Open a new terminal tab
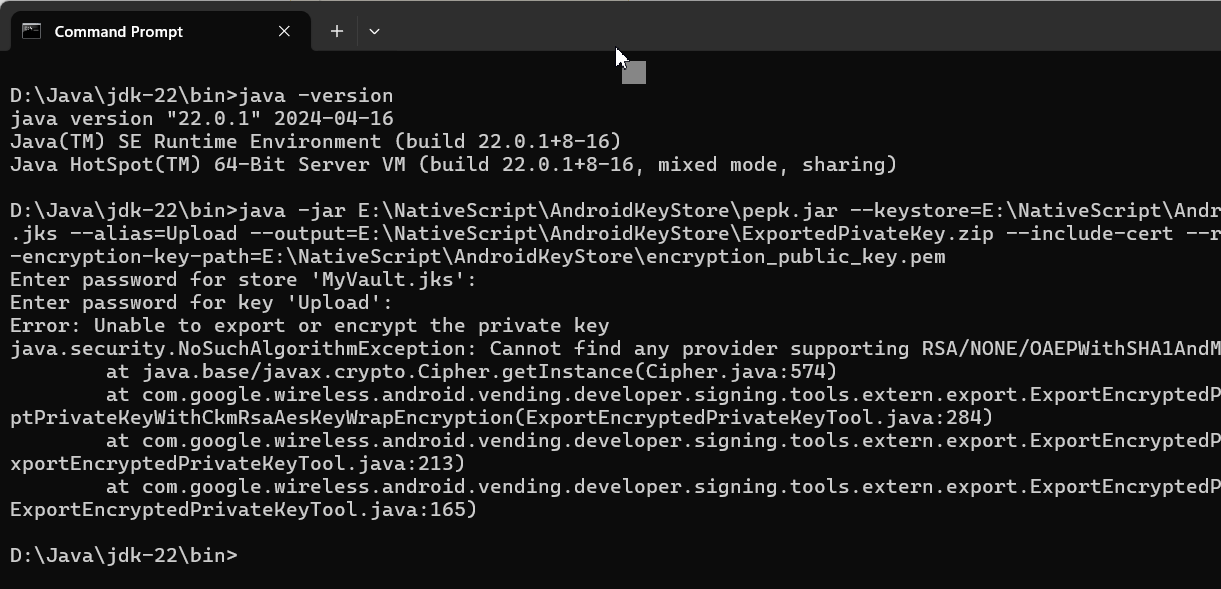 (337, 31)
